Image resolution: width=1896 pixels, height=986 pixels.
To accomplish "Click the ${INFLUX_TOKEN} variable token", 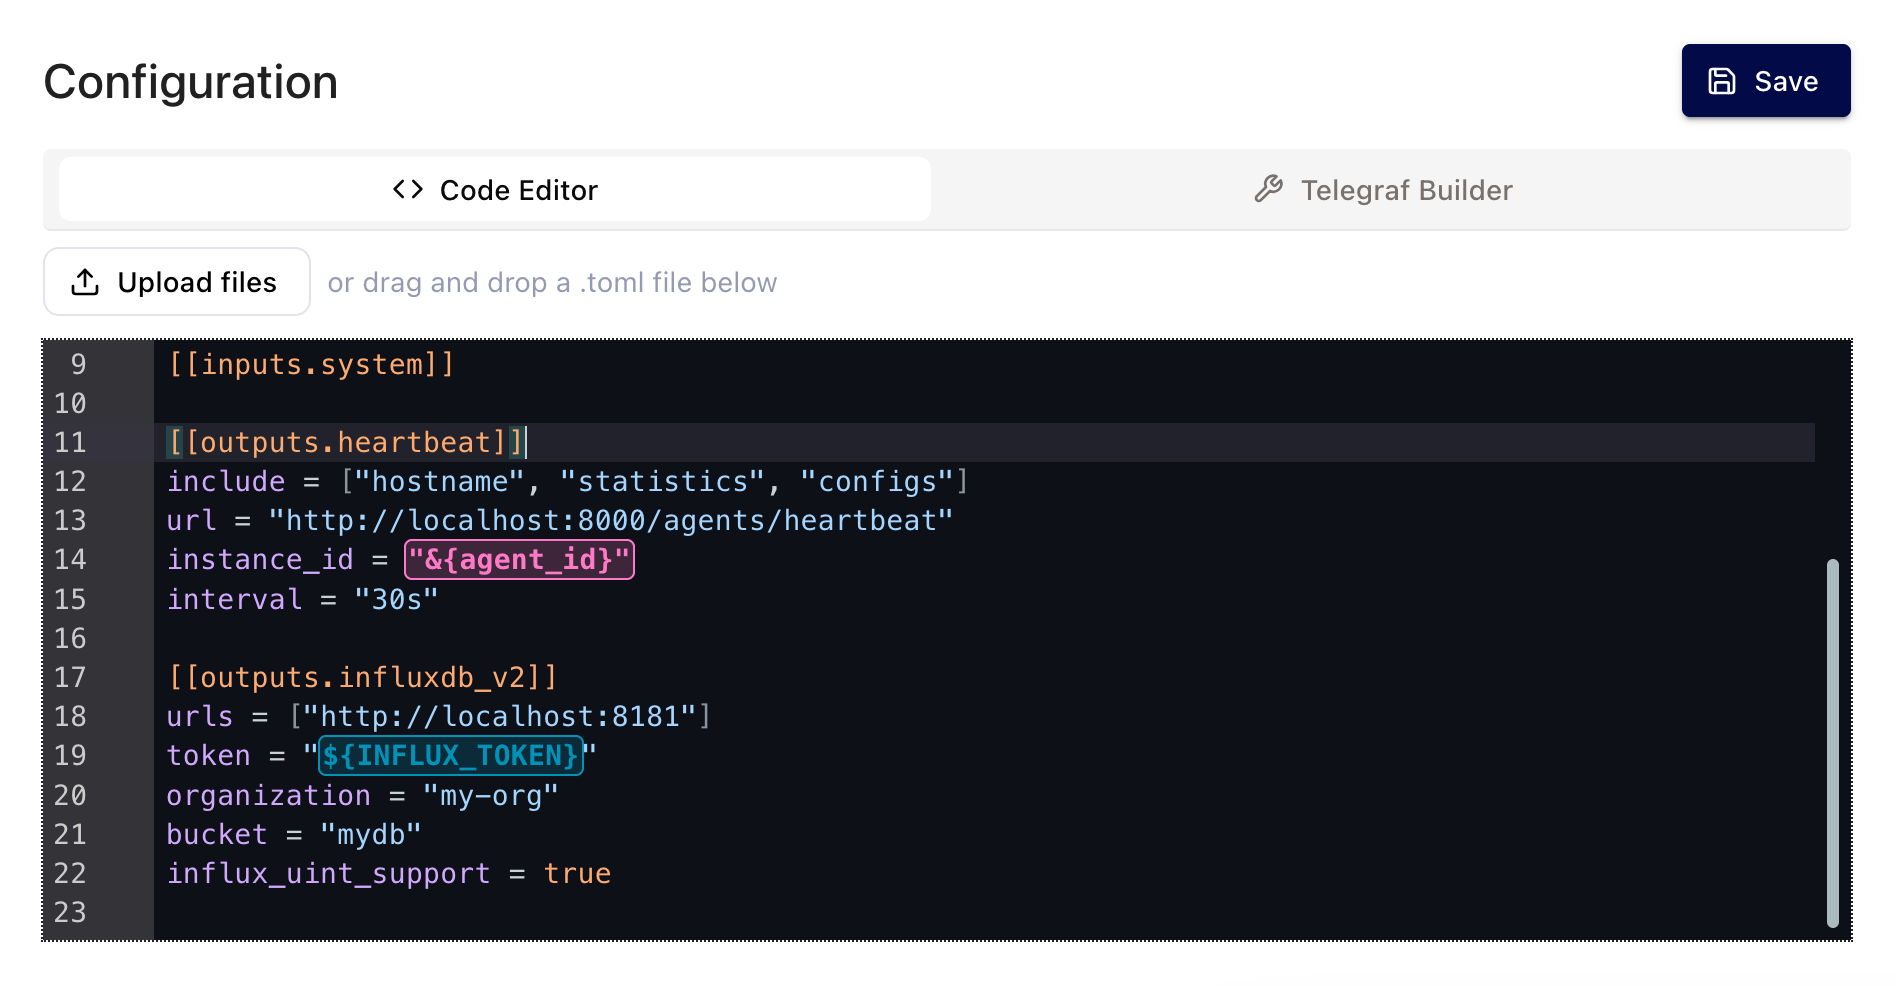I will 450,756.
